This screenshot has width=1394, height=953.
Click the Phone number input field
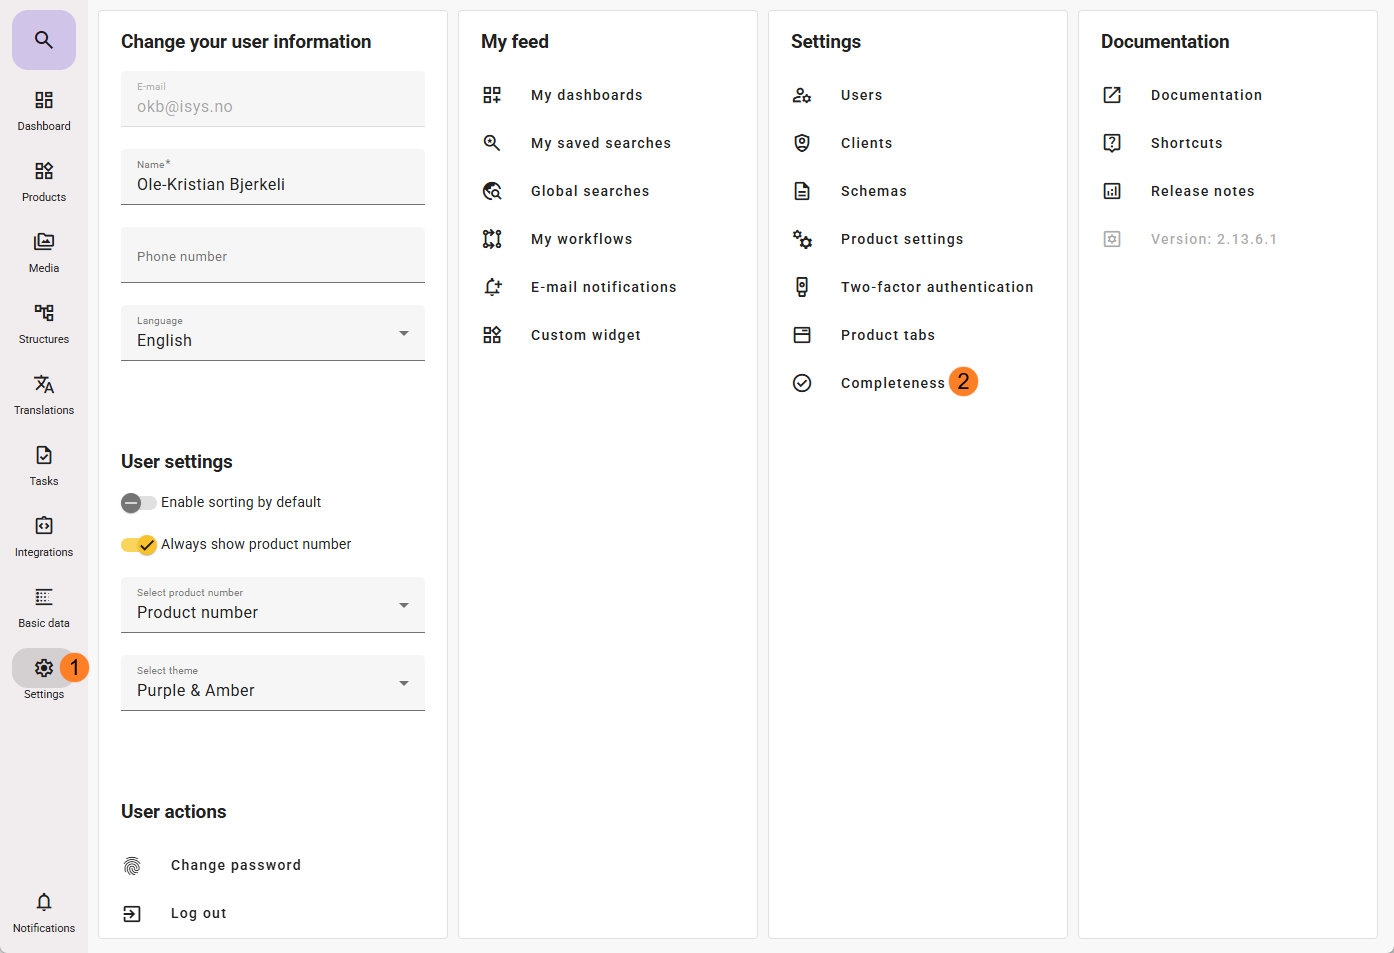click(272, 256)
